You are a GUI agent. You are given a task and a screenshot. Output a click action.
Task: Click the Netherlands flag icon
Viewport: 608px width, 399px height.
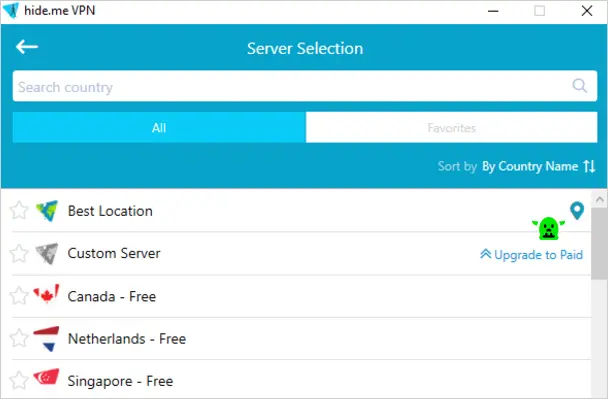click(47, 339)
